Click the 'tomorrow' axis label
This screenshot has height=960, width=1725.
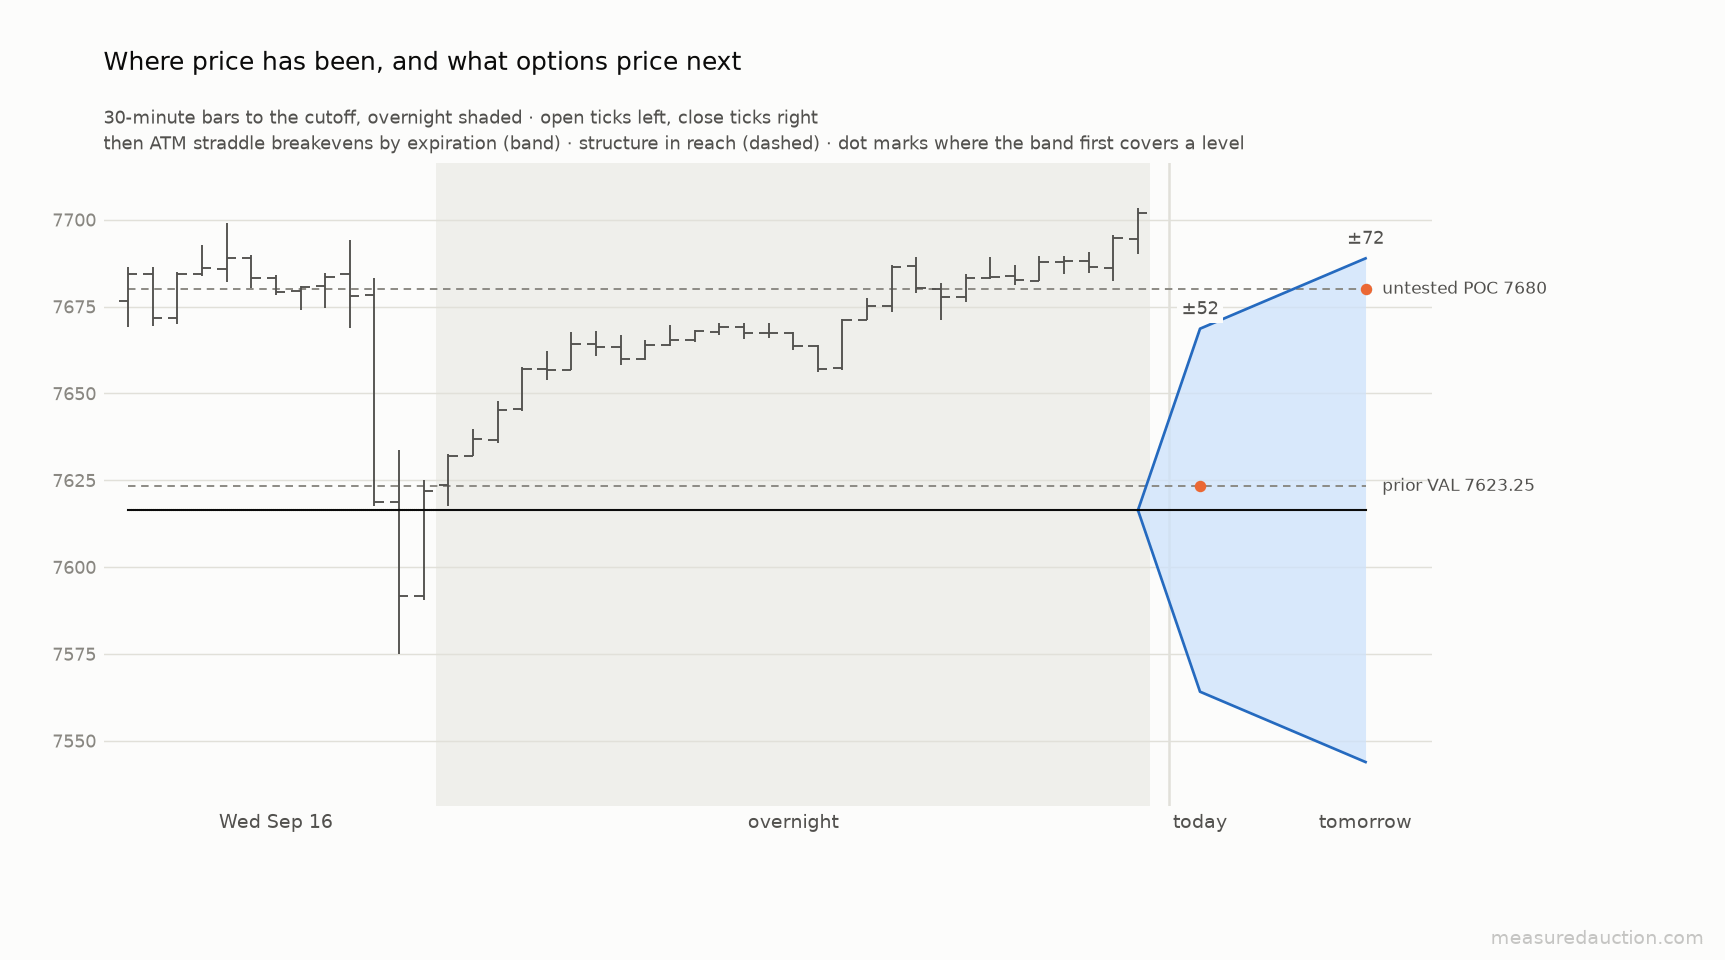[x=1365, y=822]
